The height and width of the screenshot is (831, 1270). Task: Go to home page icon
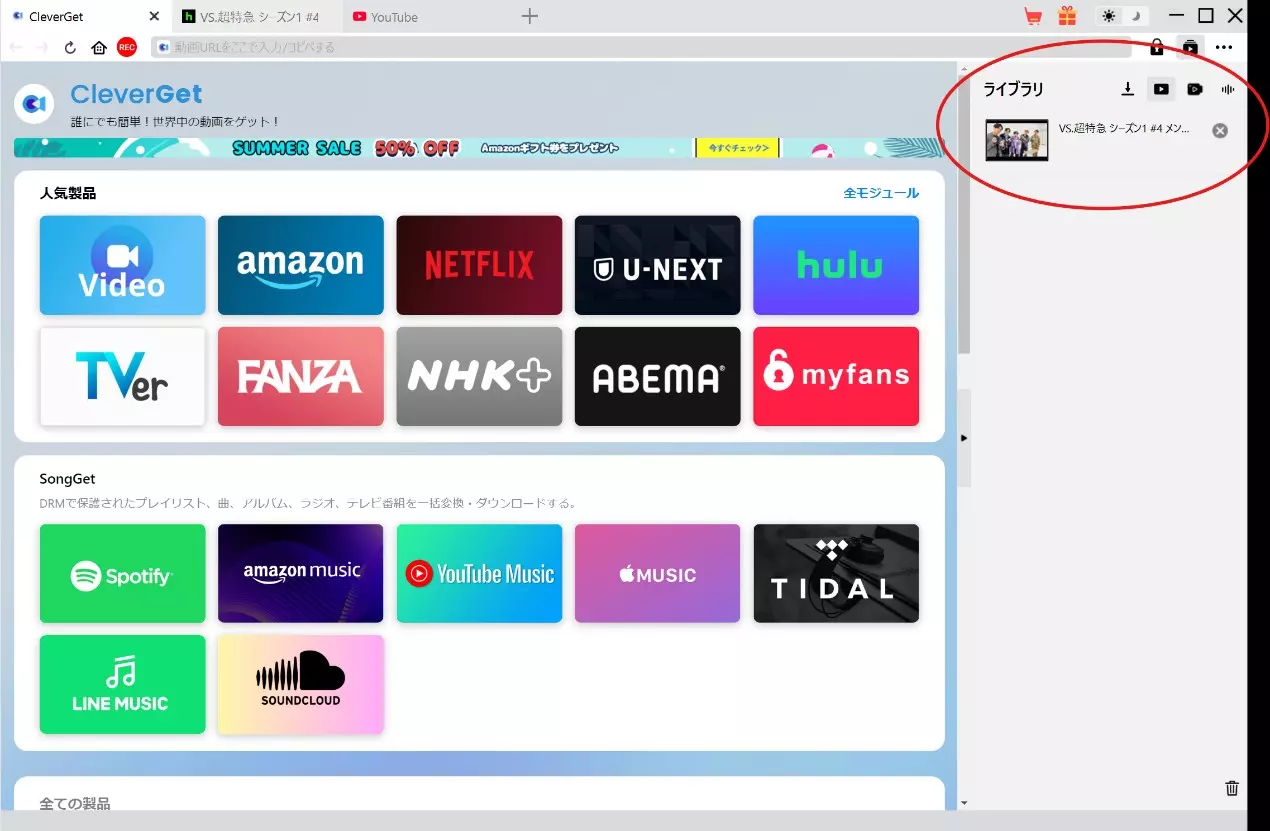pyautogui.click(x=98, y=47)
